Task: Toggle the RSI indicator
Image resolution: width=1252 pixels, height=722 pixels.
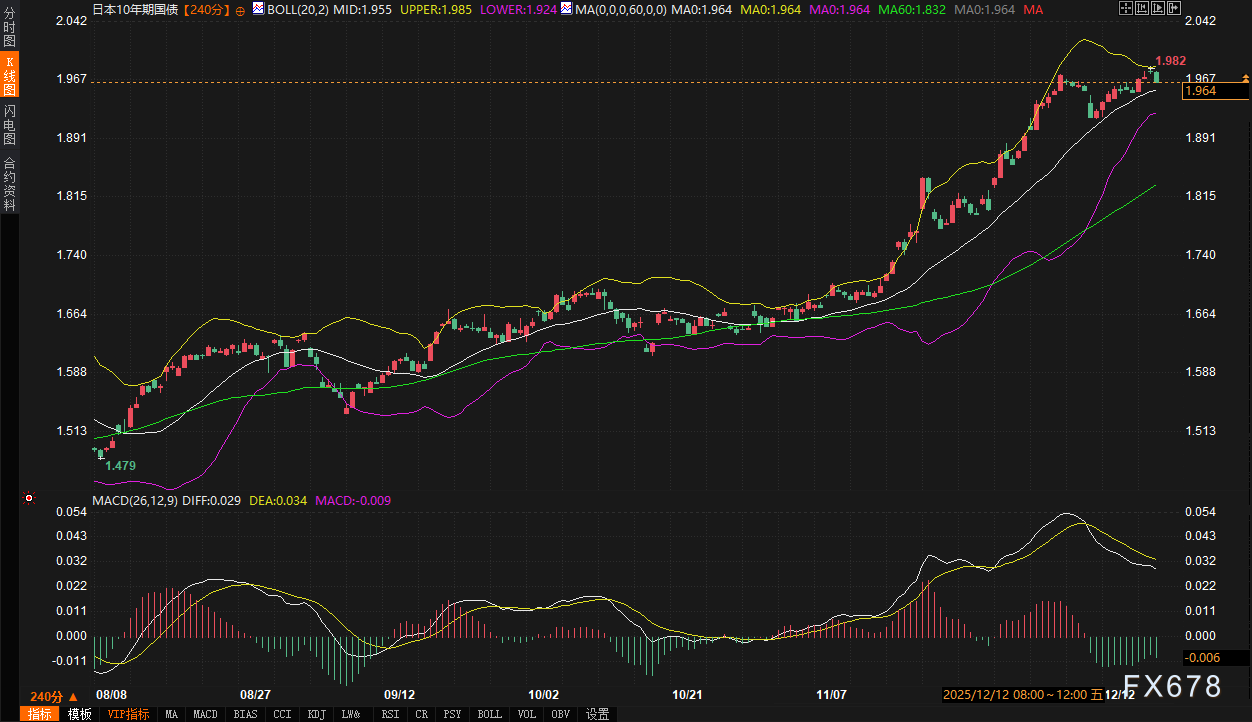Action: coord(391,714)
